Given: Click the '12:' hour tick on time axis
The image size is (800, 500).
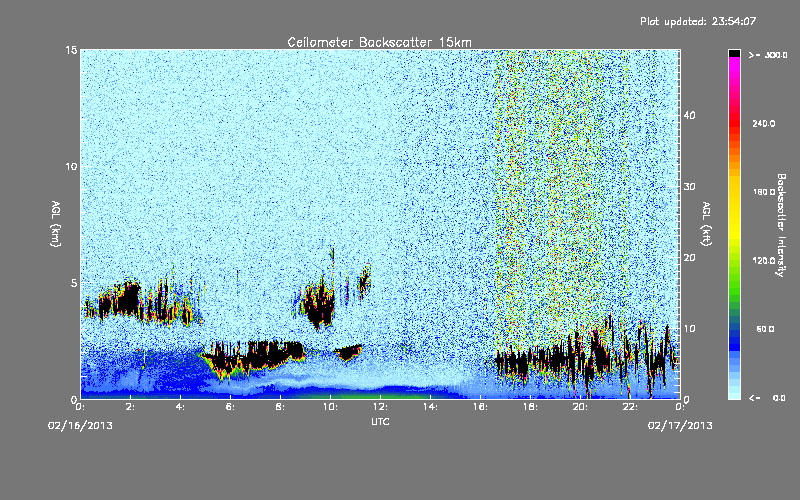Looking at the screenshot, I should 380,407.
